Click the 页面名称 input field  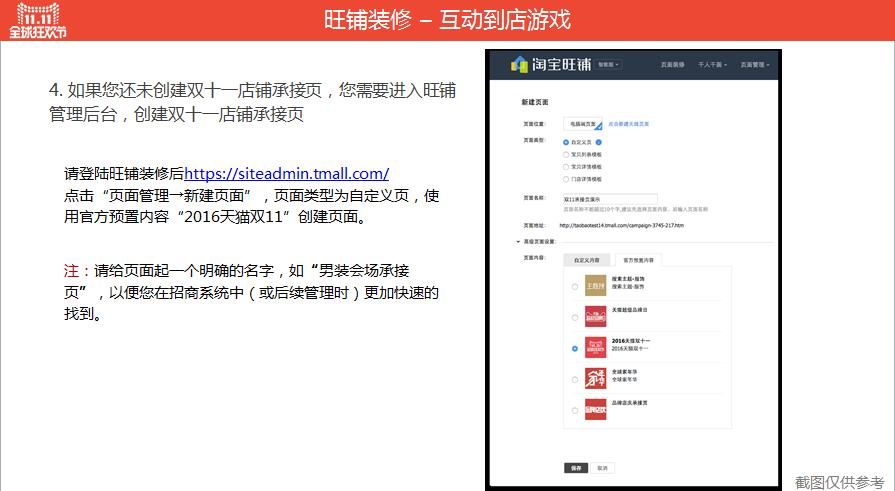pyautogui.click(x=610, y=199)
